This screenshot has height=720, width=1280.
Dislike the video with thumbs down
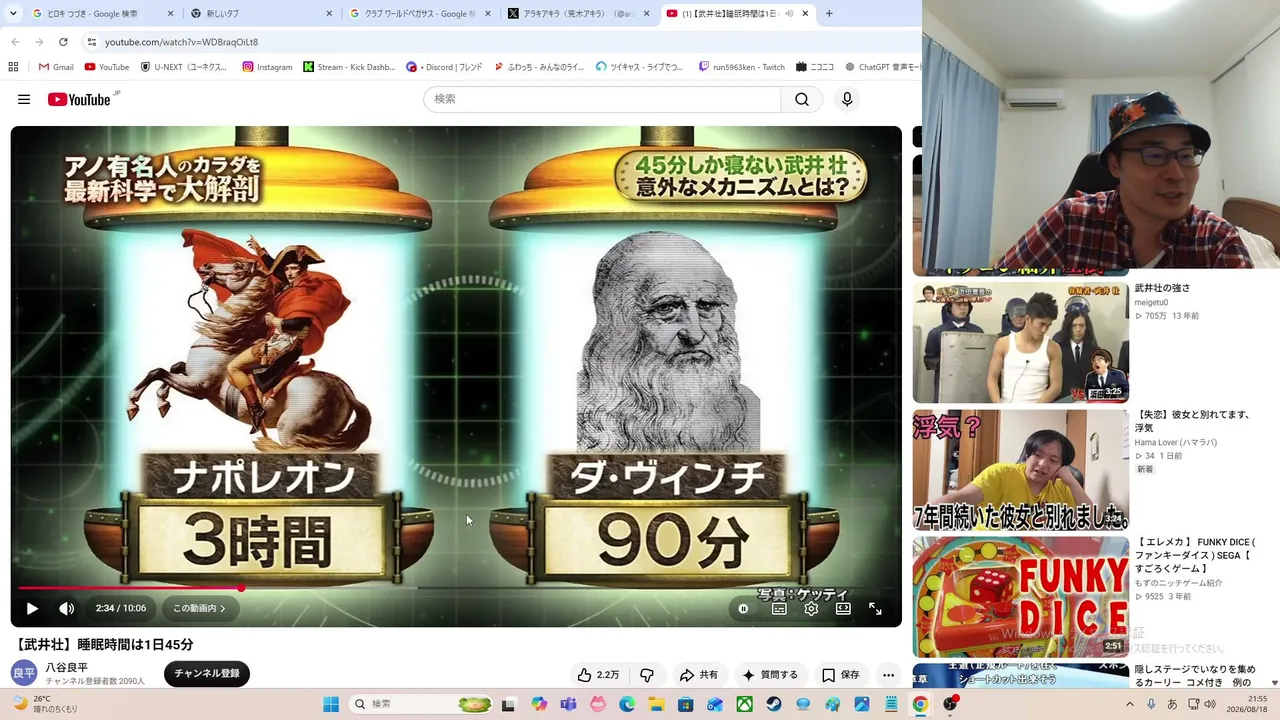[x=647, y=675]
